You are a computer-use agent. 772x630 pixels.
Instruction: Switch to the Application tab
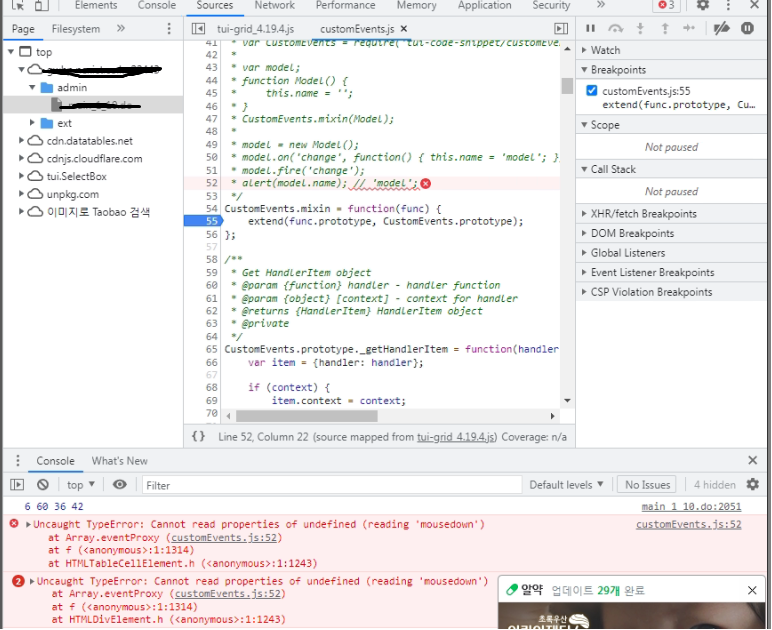(484, 5)
